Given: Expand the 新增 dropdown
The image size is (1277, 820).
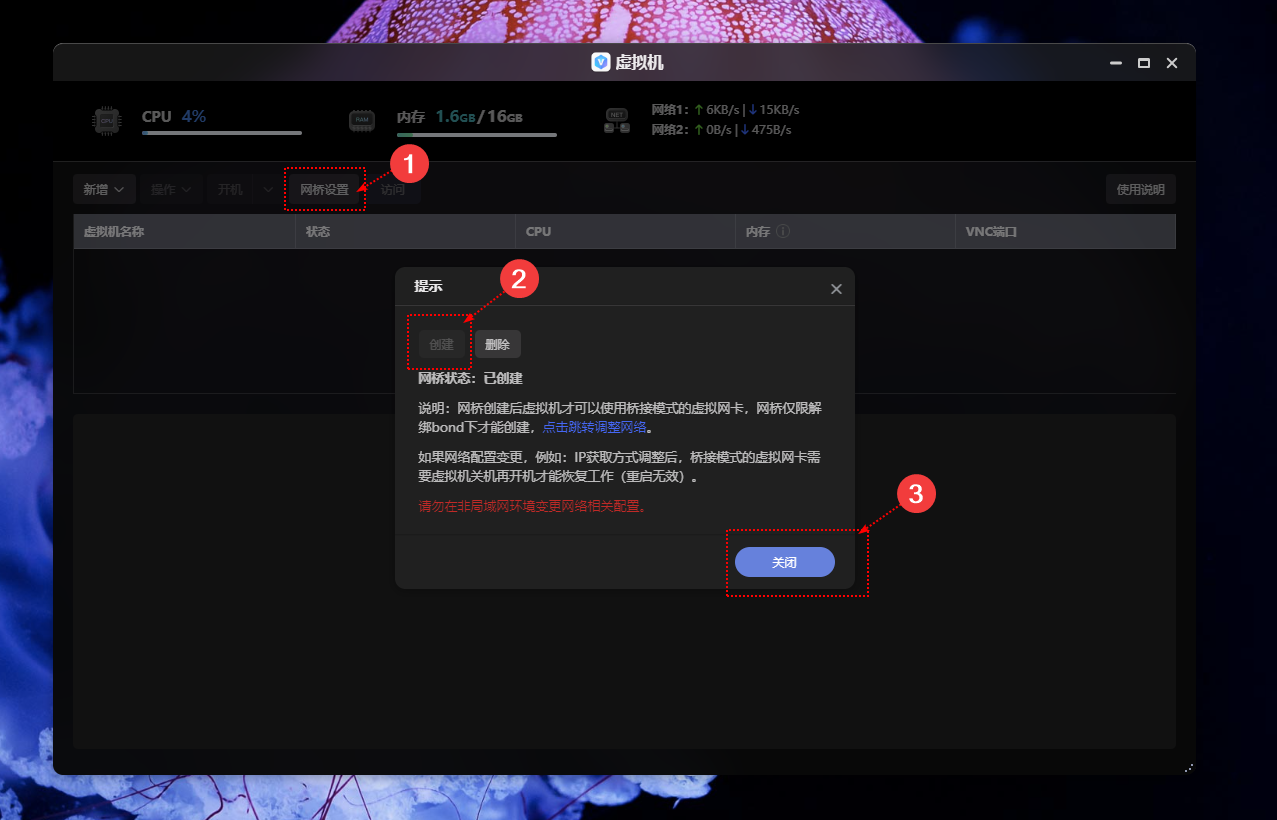Looking at the screenshot, I should [x=104, y=188].
